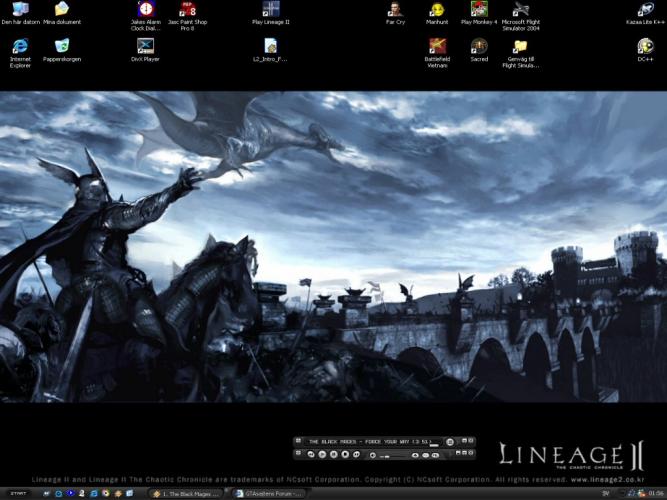Launch the DC++ desktop icon
Viewport: 667px width, 500px height.
coord(645,46)
